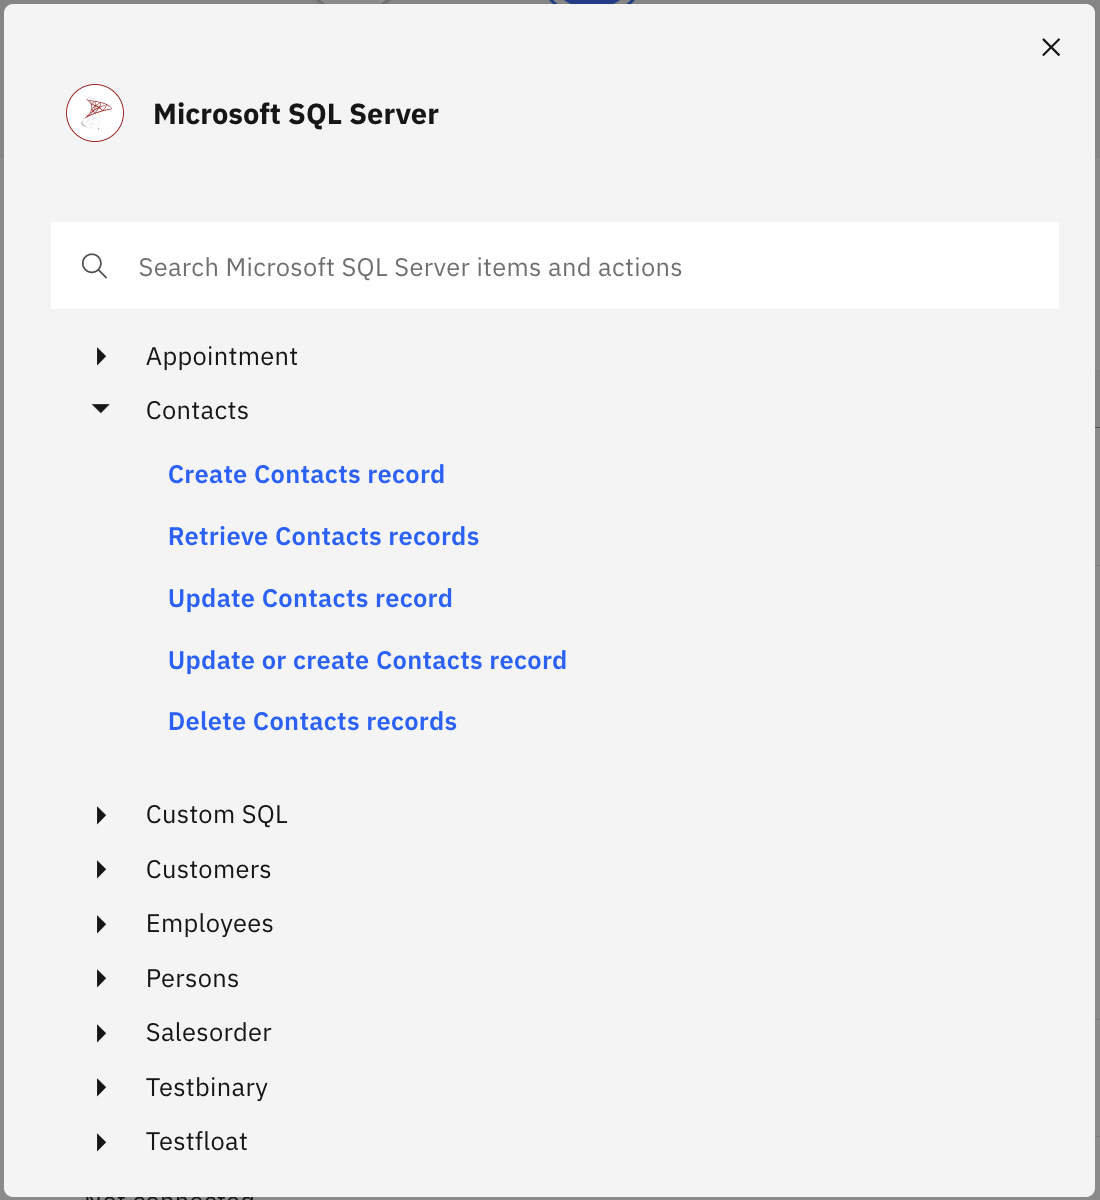Expand the Custom SQL arrow
The image size is (1100, 1200).
tap(101, 815)
